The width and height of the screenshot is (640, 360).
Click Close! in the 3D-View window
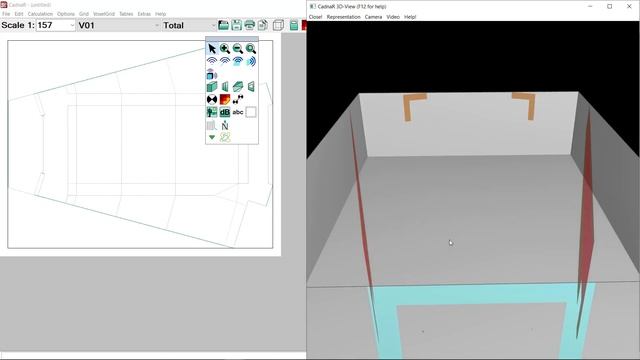pyautogui.click(x=316, y=17)
